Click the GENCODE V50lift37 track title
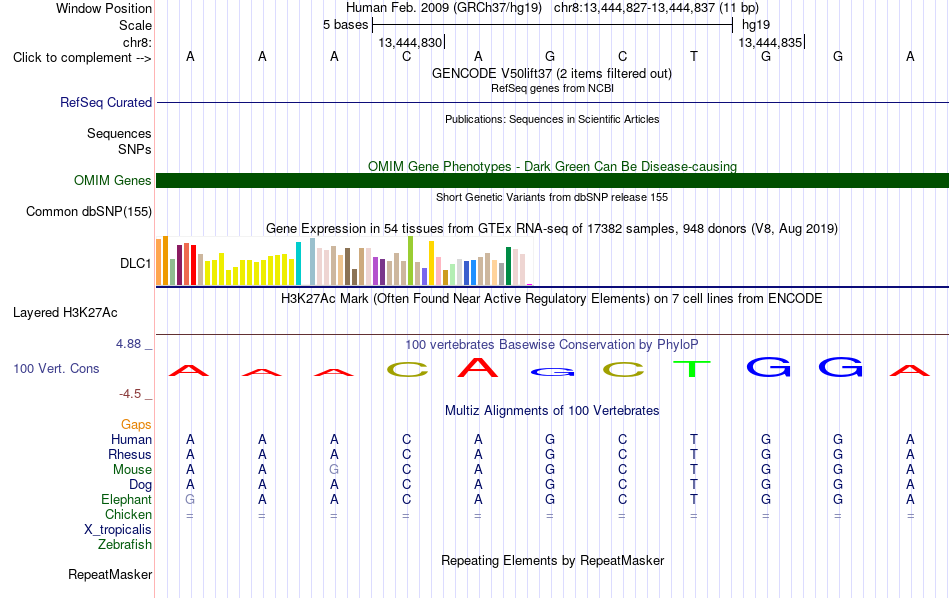This screenshot has width=950, height=598. 551,74
